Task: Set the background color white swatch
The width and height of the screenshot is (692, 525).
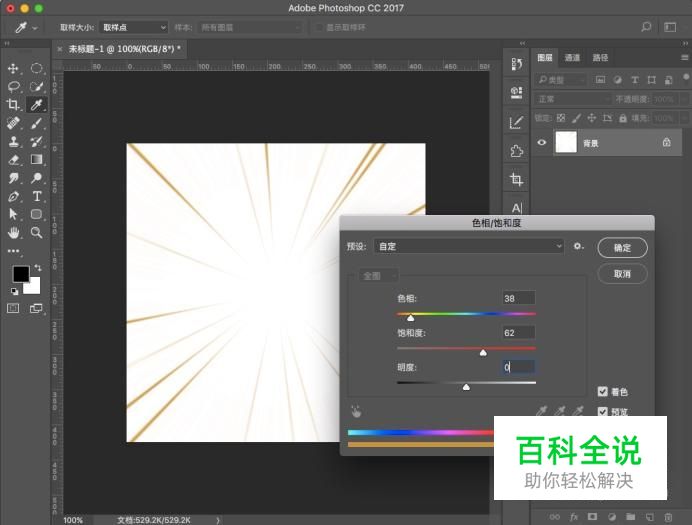Action: coord(34,287)
